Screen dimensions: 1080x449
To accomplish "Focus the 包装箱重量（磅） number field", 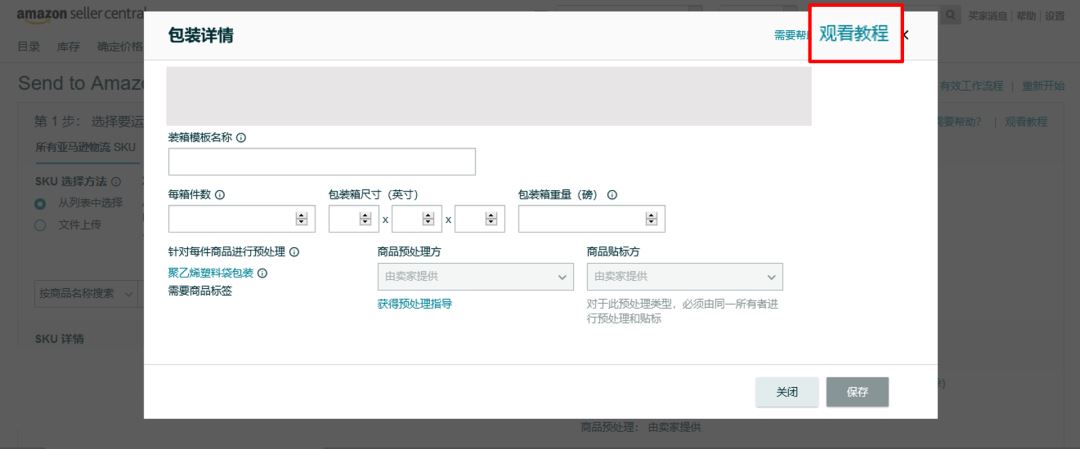I will pos(592,219).
